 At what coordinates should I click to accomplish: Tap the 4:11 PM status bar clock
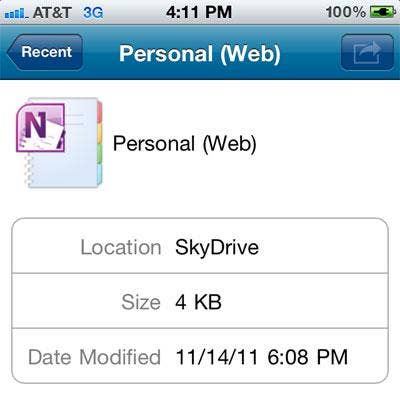[199, 12]
